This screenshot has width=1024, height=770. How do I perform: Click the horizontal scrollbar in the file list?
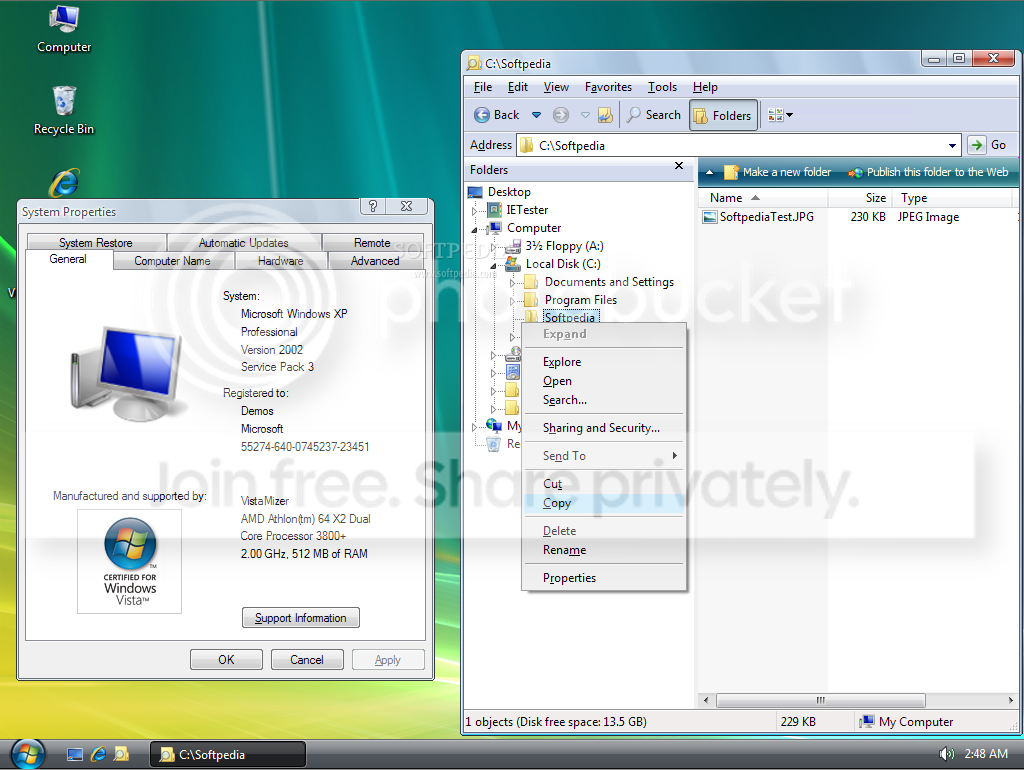point(820,700)
